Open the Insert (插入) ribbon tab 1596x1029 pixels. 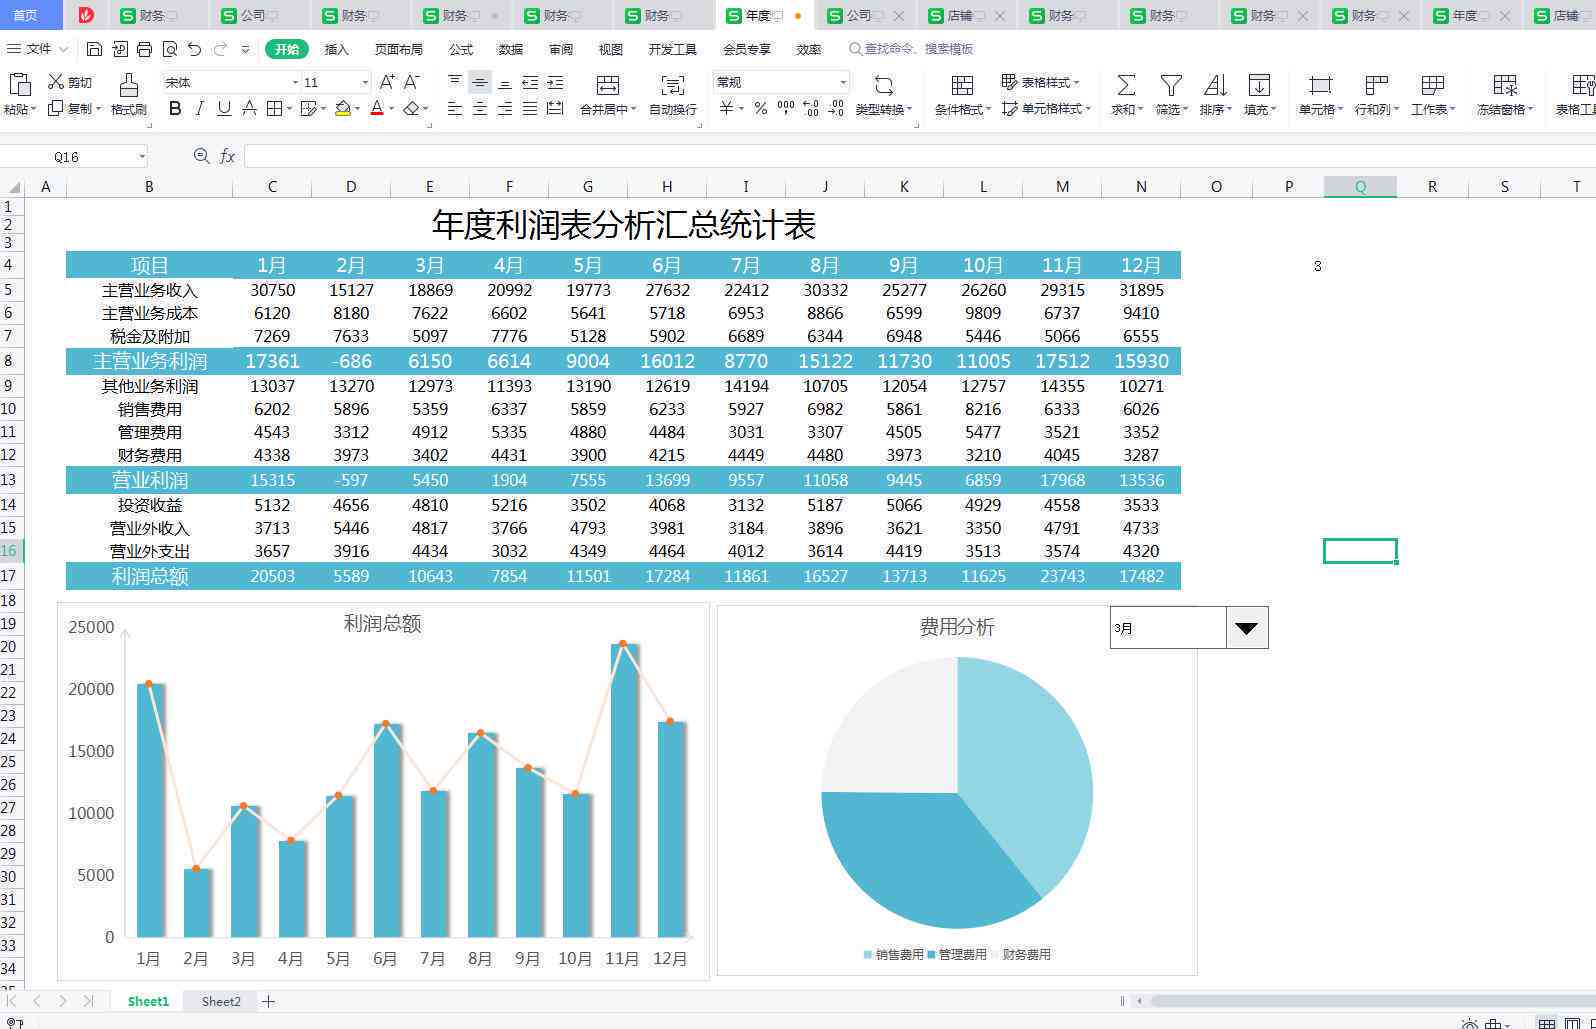tap(337, 49)
